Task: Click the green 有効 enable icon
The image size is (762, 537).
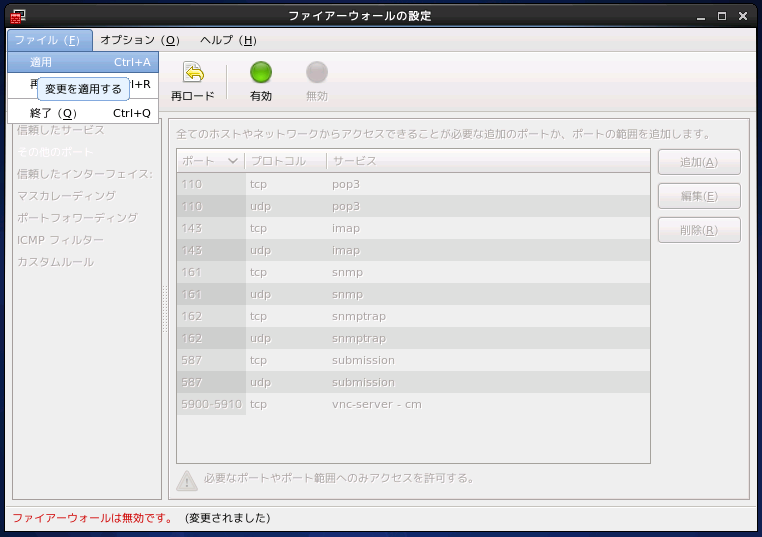Action: [x=261, y=72]
